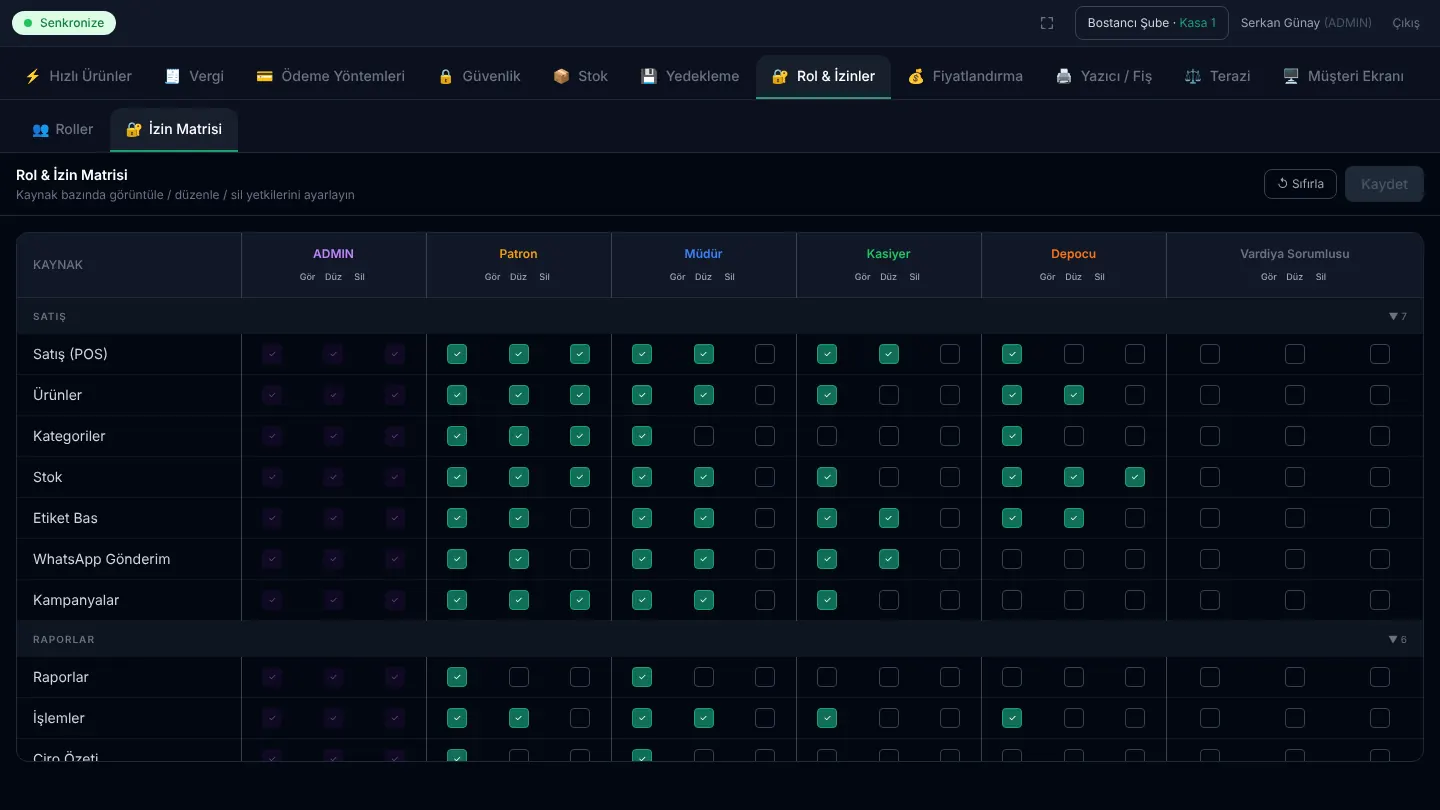Check Depocu Gör for WhatsApp Gönderim
This screenshot has width=1440, height=810.
coord(1012,559)
